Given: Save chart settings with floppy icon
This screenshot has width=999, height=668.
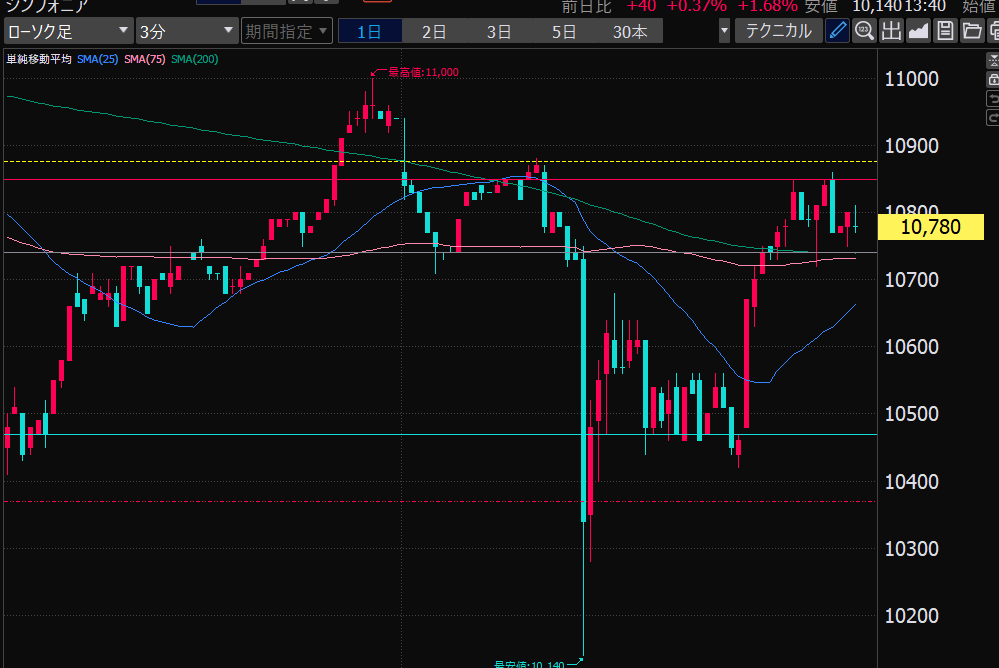Looking at the screenshot, I should (944, 31).
